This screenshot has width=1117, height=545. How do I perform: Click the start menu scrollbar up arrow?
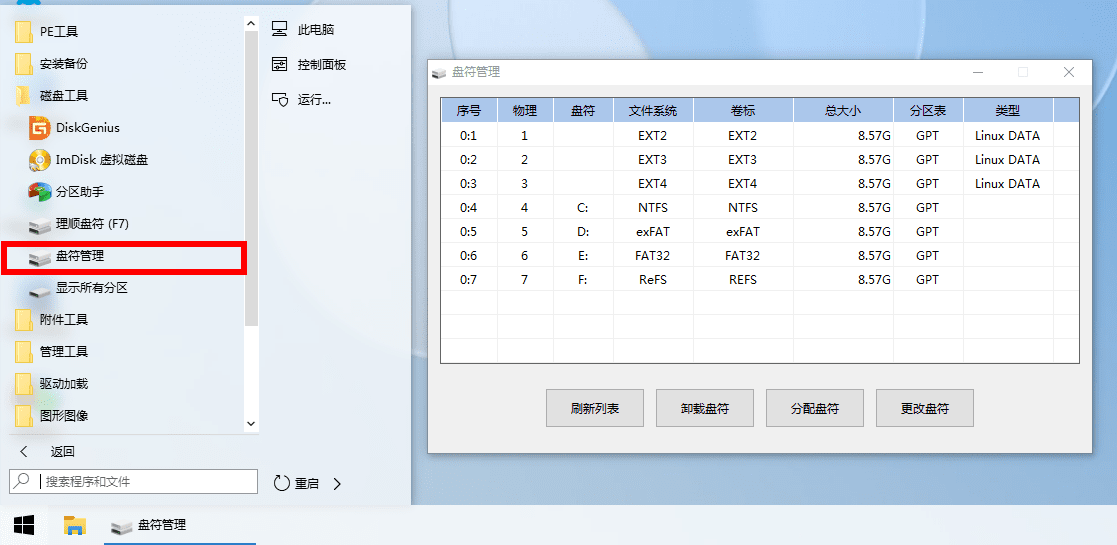coord(251,24)
